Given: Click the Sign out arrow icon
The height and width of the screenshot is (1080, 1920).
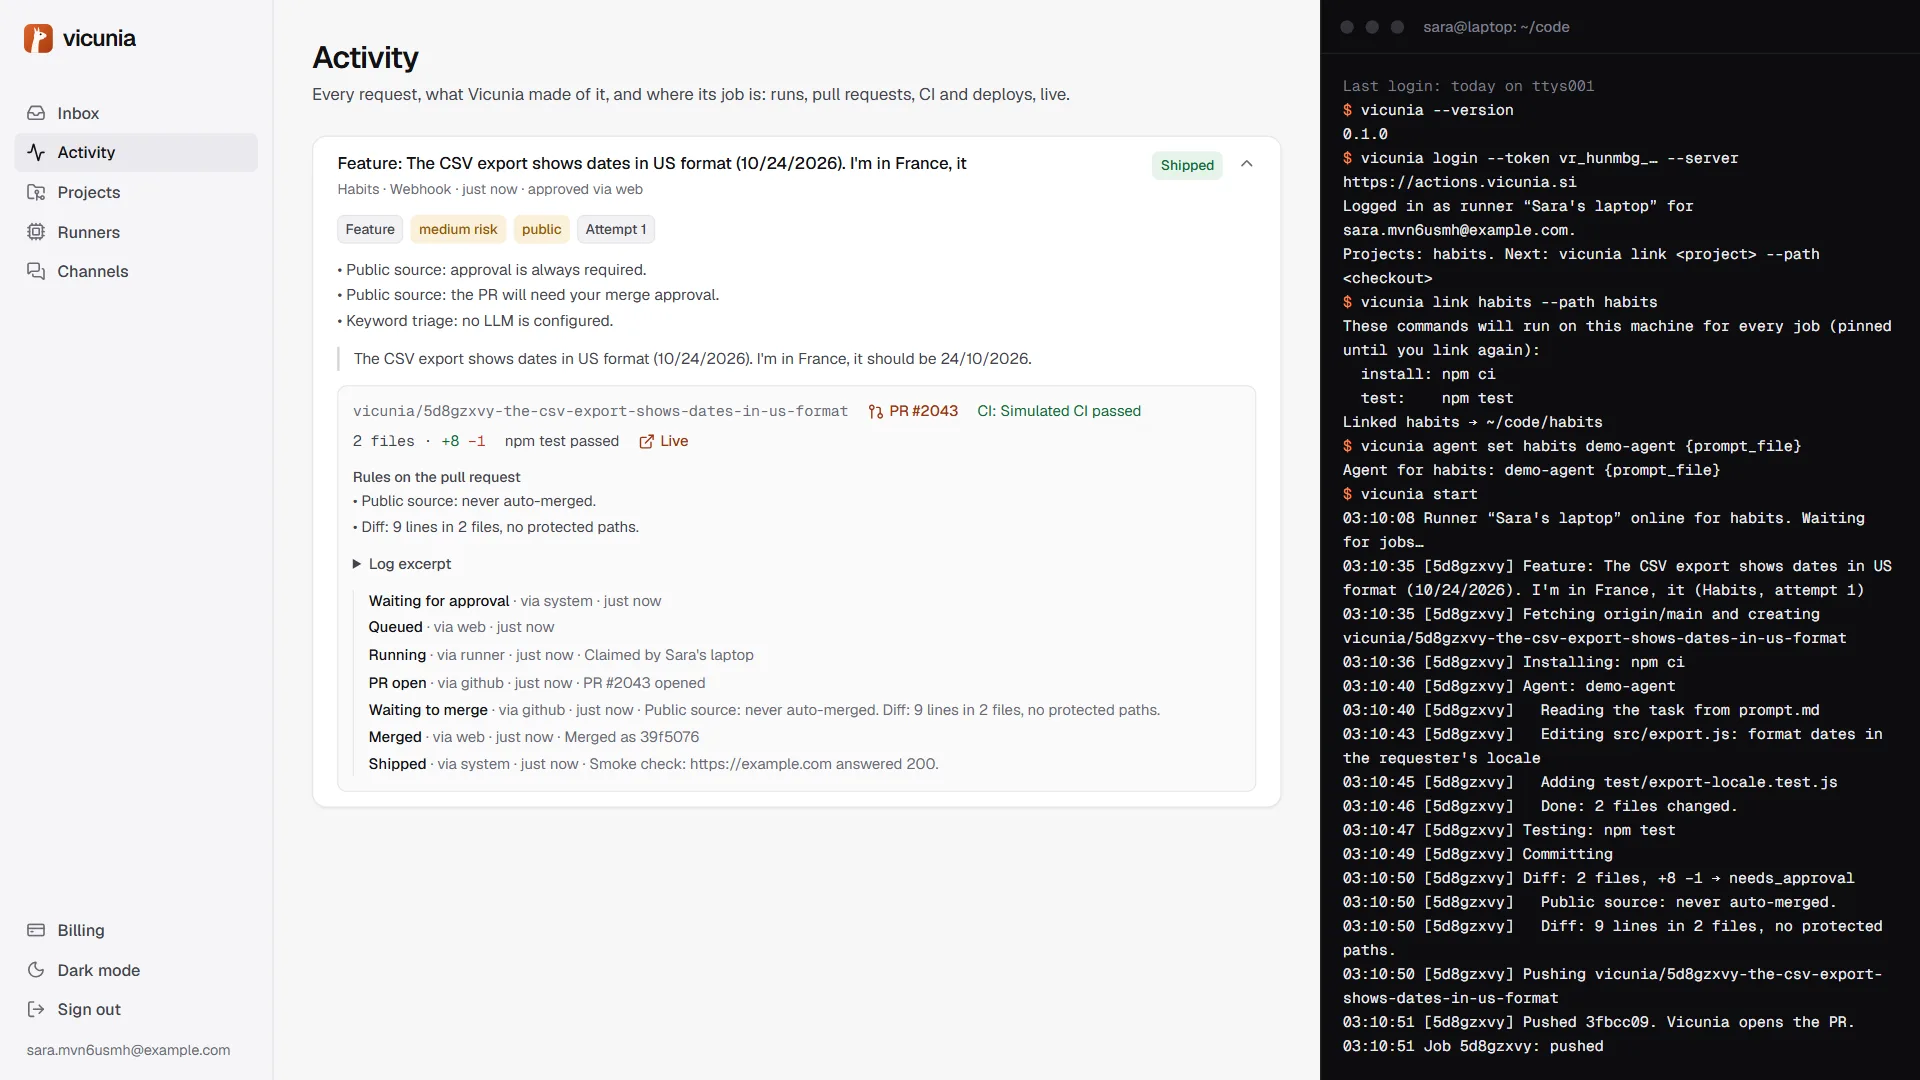Looking at the screenshot, I should 36,1009.
